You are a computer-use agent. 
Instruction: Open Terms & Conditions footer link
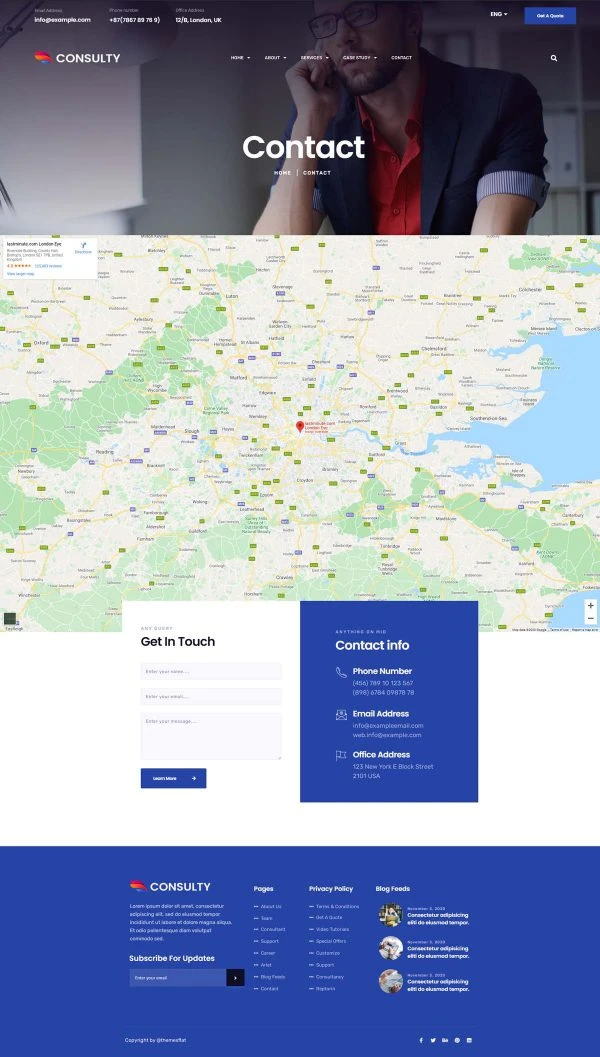[x=337, y=906]
